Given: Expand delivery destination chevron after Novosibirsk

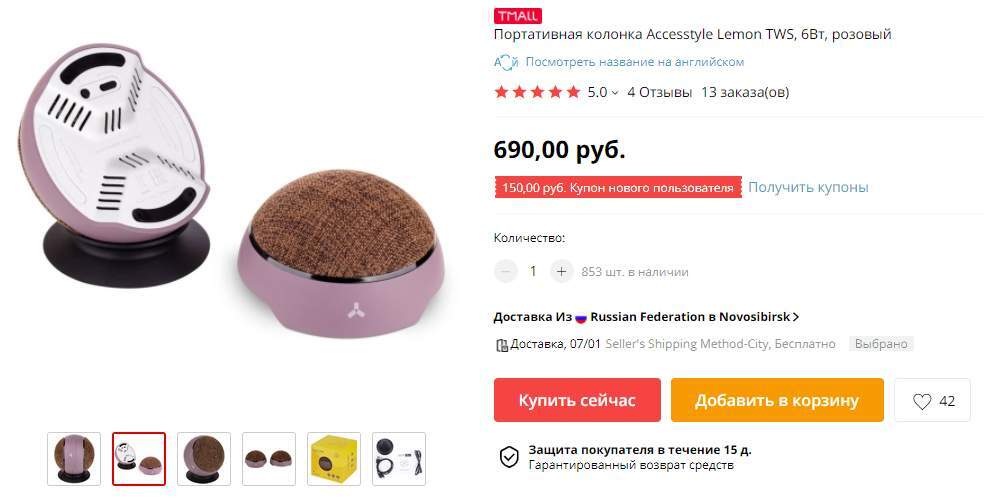Looking at the screenshot, I should point(796,317).
